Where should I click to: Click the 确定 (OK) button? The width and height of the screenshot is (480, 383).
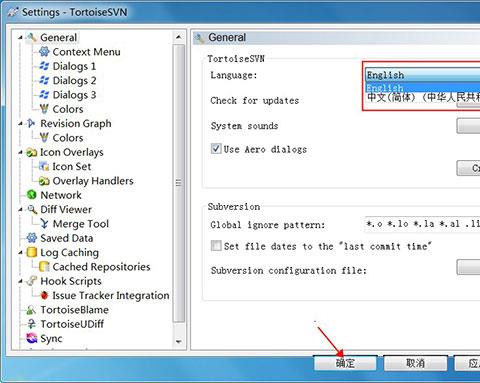[345, 363]
